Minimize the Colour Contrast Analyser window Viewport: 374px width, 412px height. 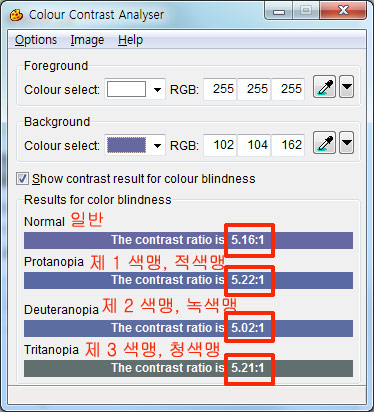(279, 11)
